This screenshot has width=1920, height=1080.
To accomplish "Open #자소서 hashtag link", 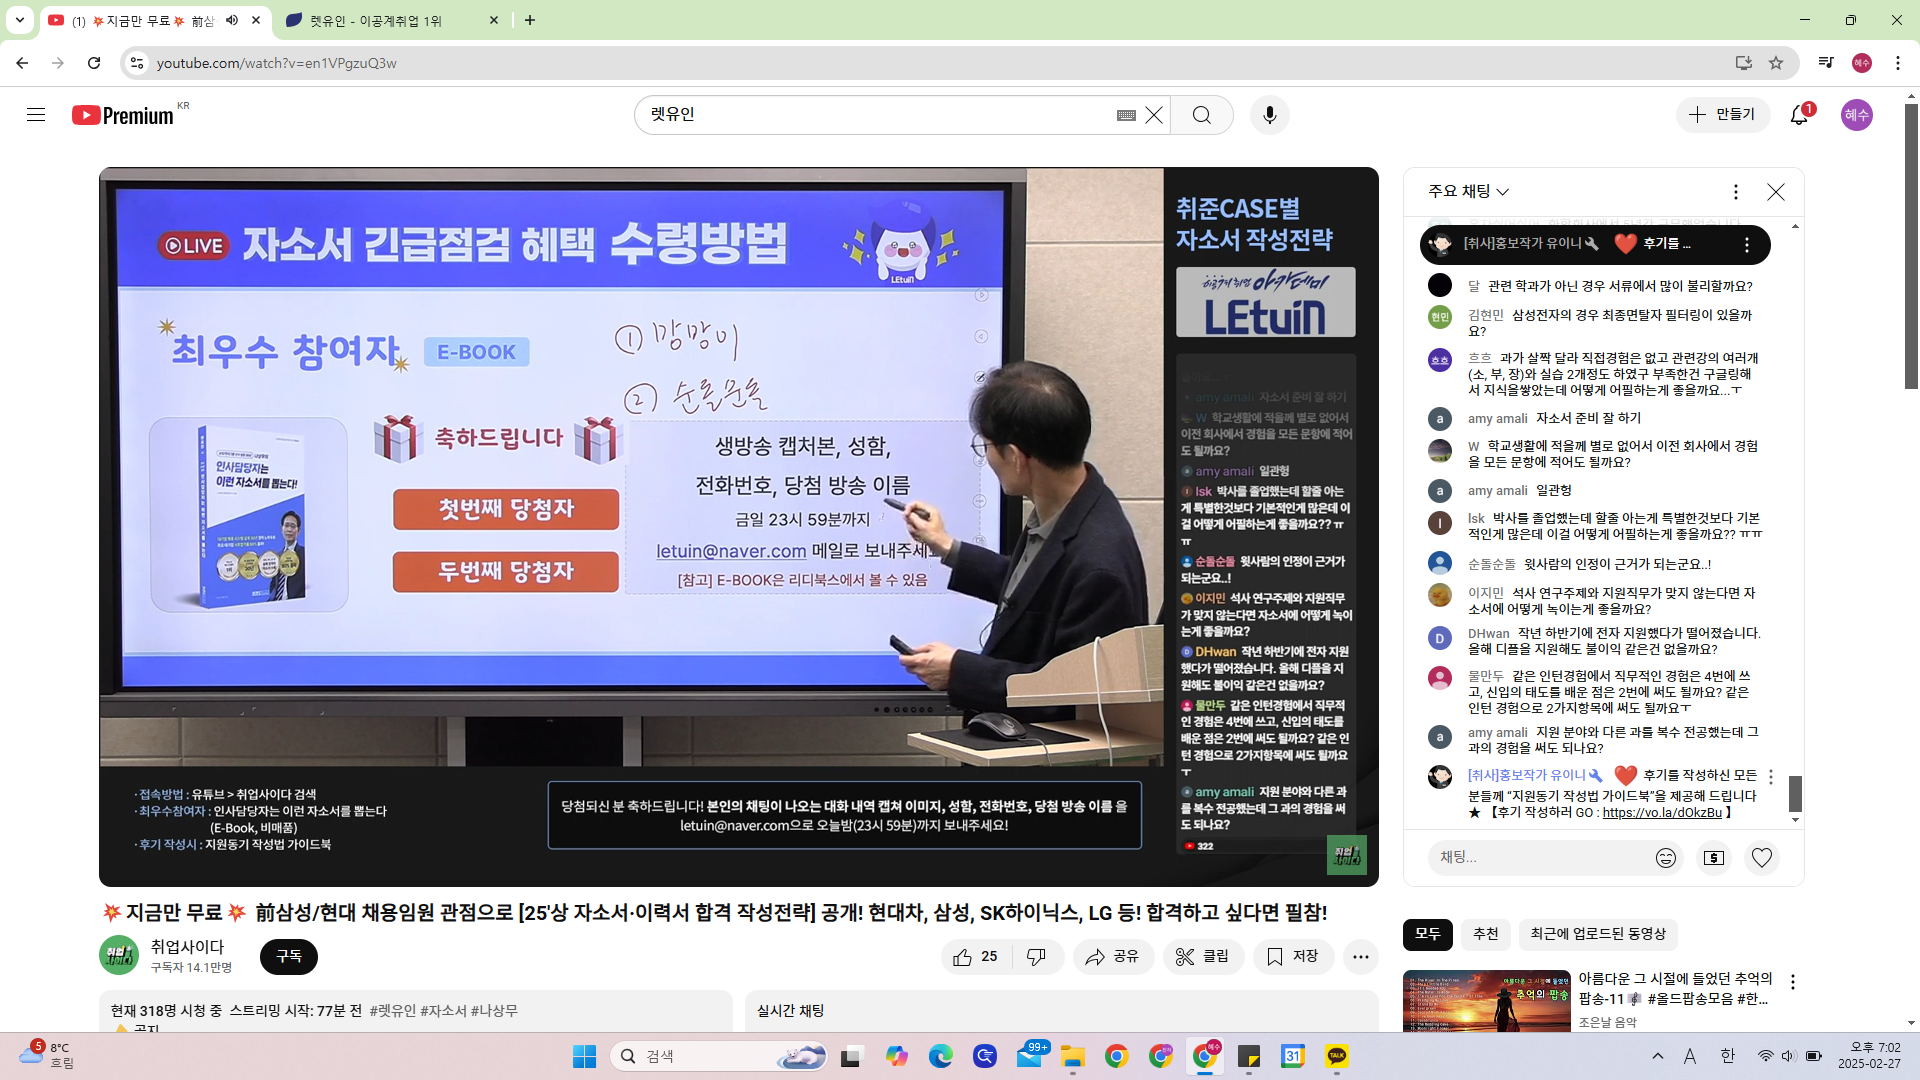I will coord(443,1011).
